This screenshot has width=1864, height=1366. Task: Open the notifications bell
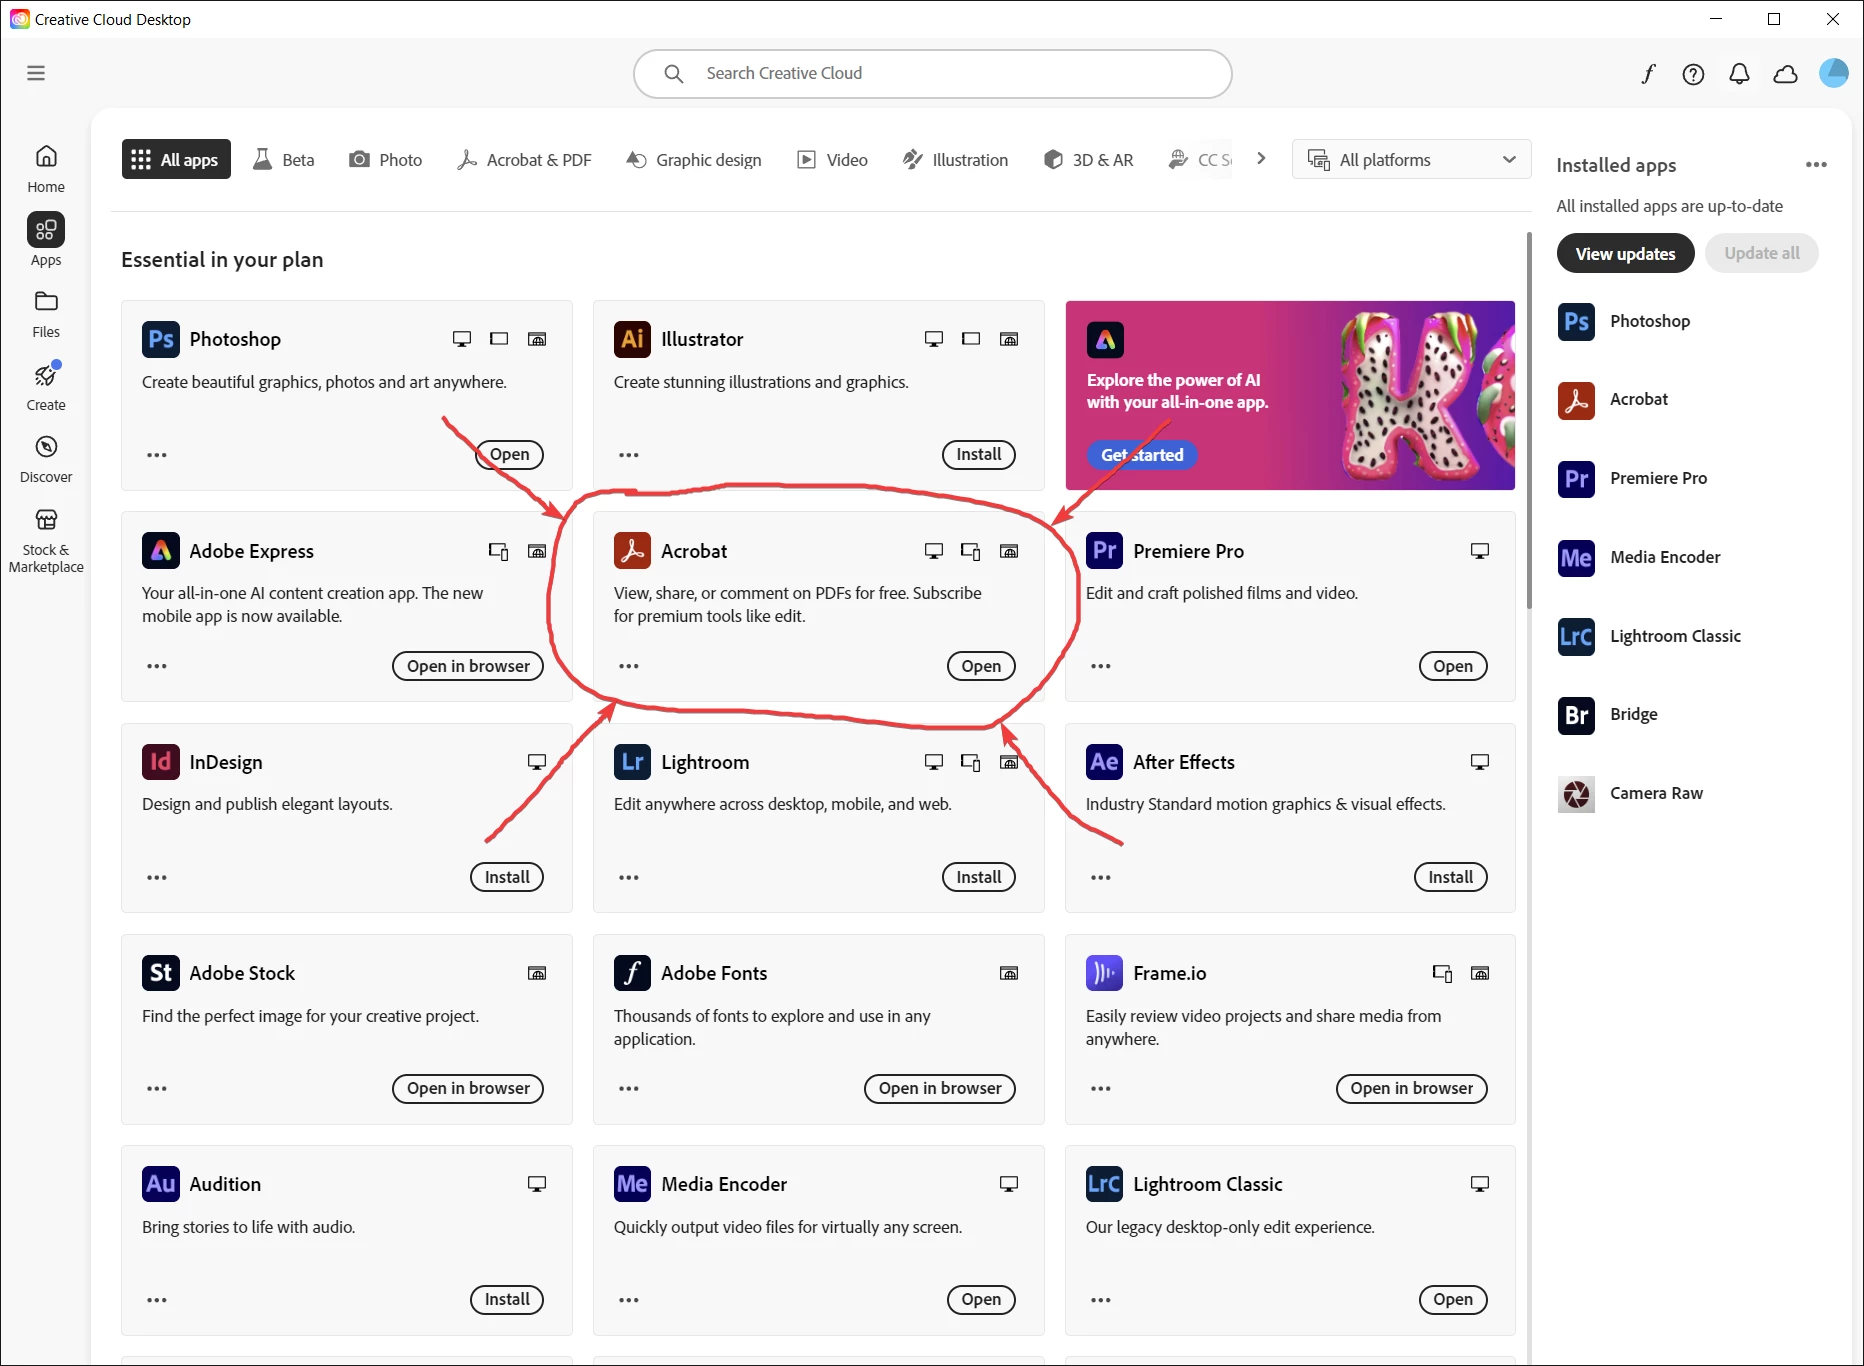tap(1739, 74)
